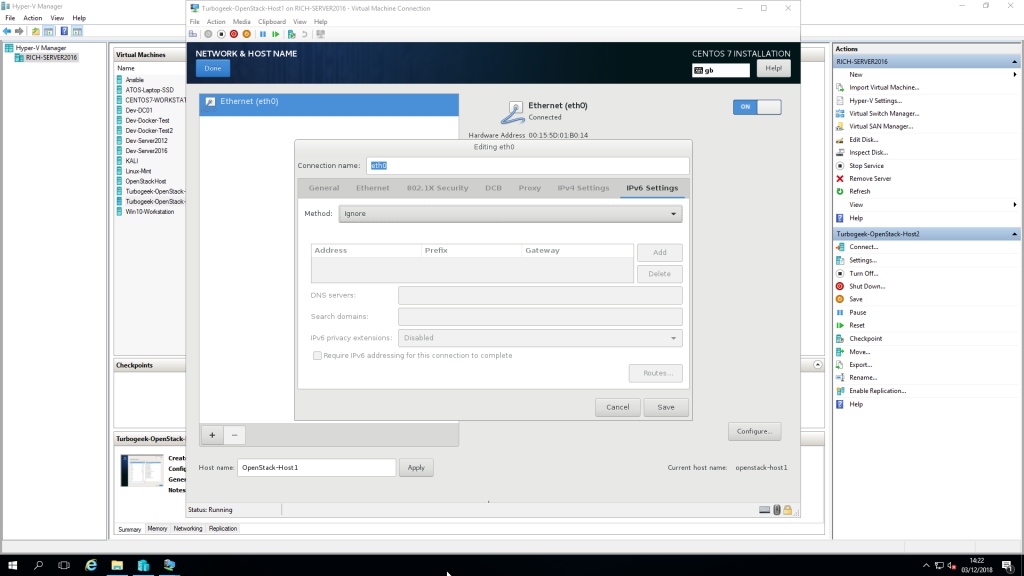
Task: Open the Clipboard menu in VM Connection
Action: point(271,21)
